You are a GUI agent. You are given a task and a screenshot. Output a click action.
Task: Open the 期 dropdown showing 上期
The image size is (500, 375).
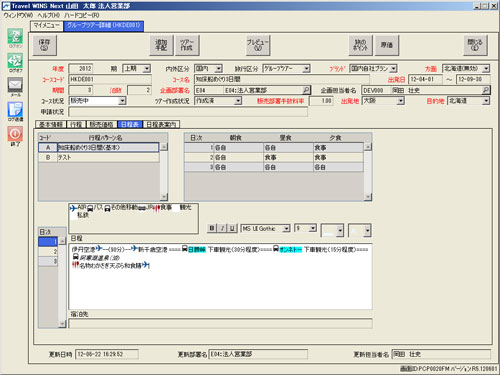click(x=147, y=69)
